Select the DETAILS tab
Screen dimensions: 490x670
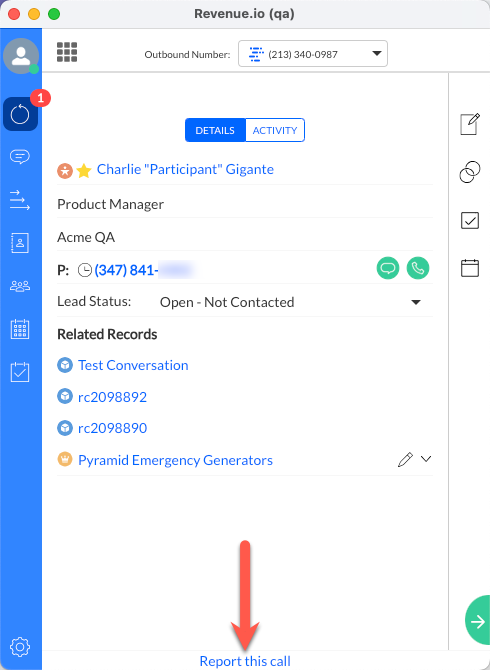click(215, 130)
